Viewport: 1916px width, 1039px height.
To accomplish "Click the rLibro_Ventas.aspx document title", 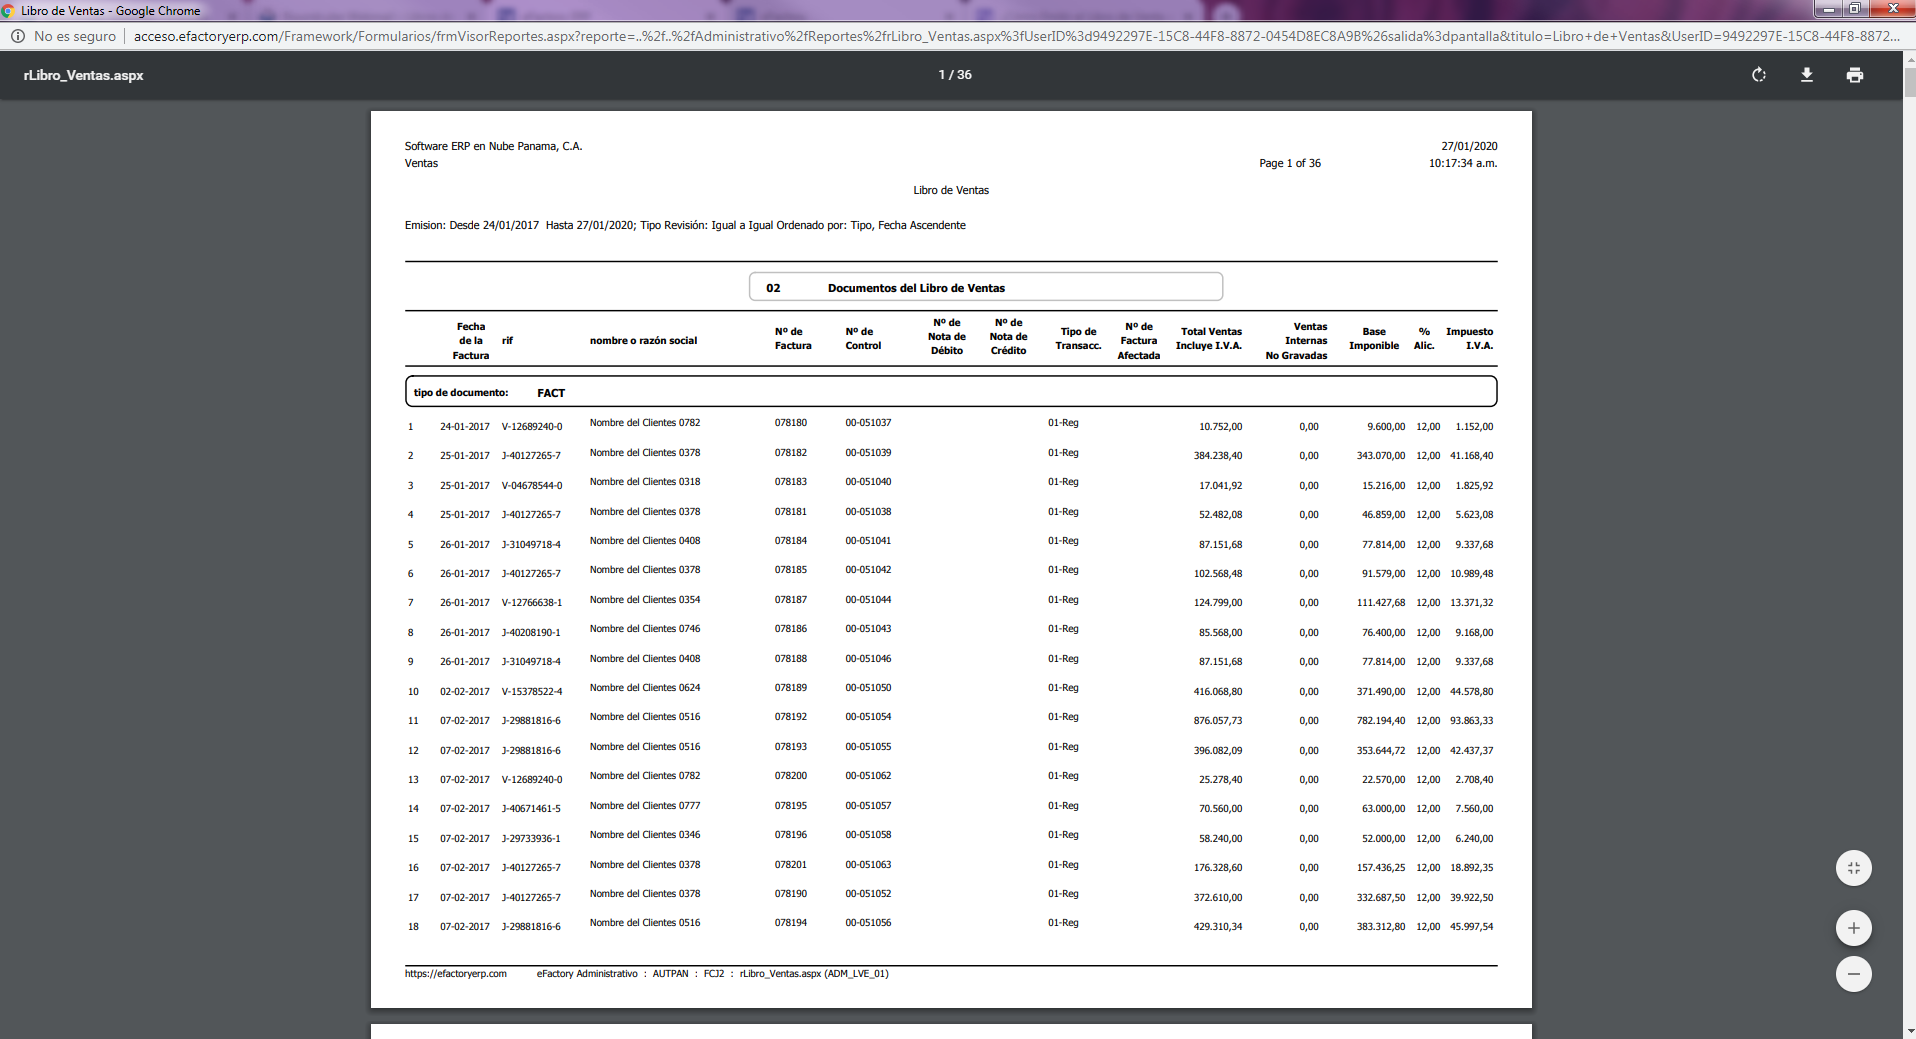I will click(84, 75).
